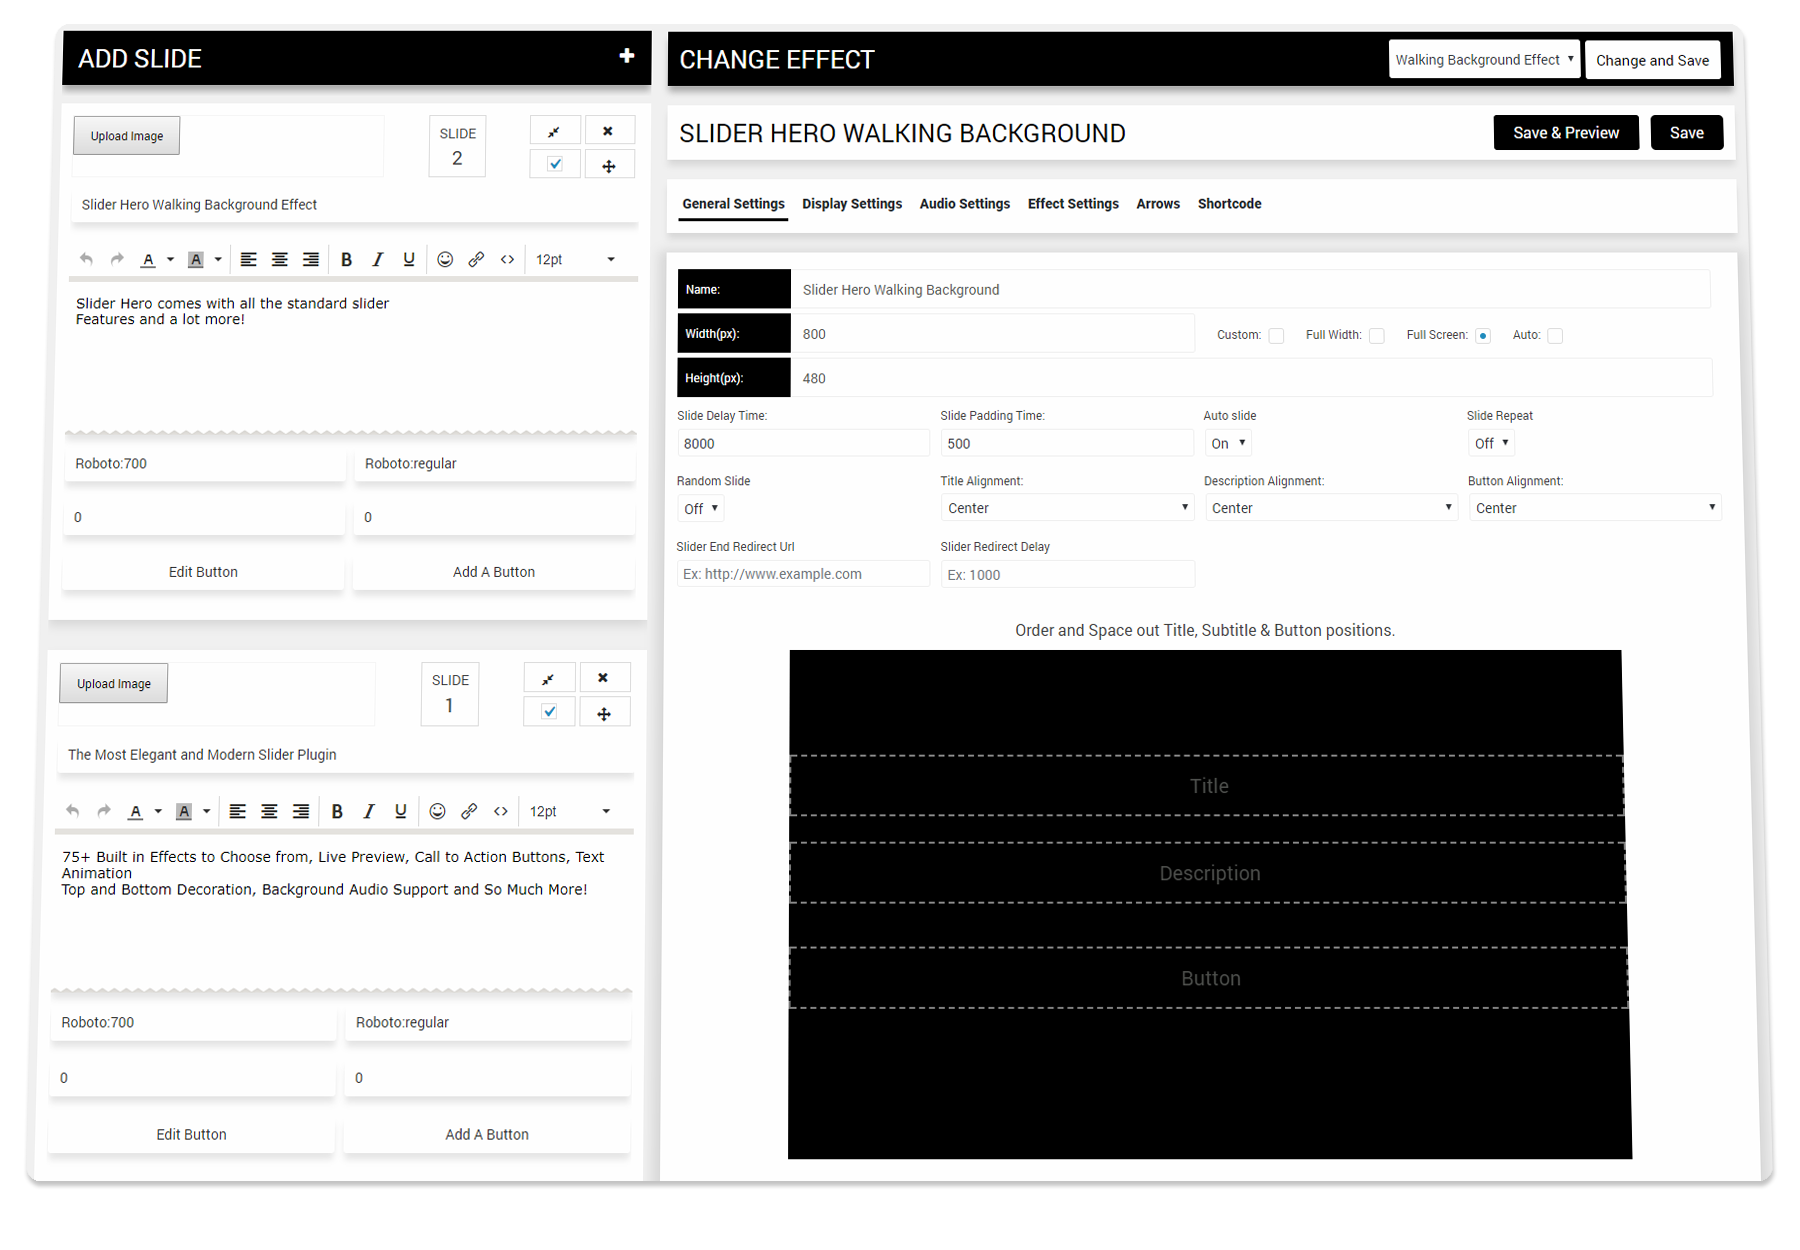Select the Full Screen option
This screenshot has width=1800, height=1250.
pyautogui.click(x=1483, y=336)
